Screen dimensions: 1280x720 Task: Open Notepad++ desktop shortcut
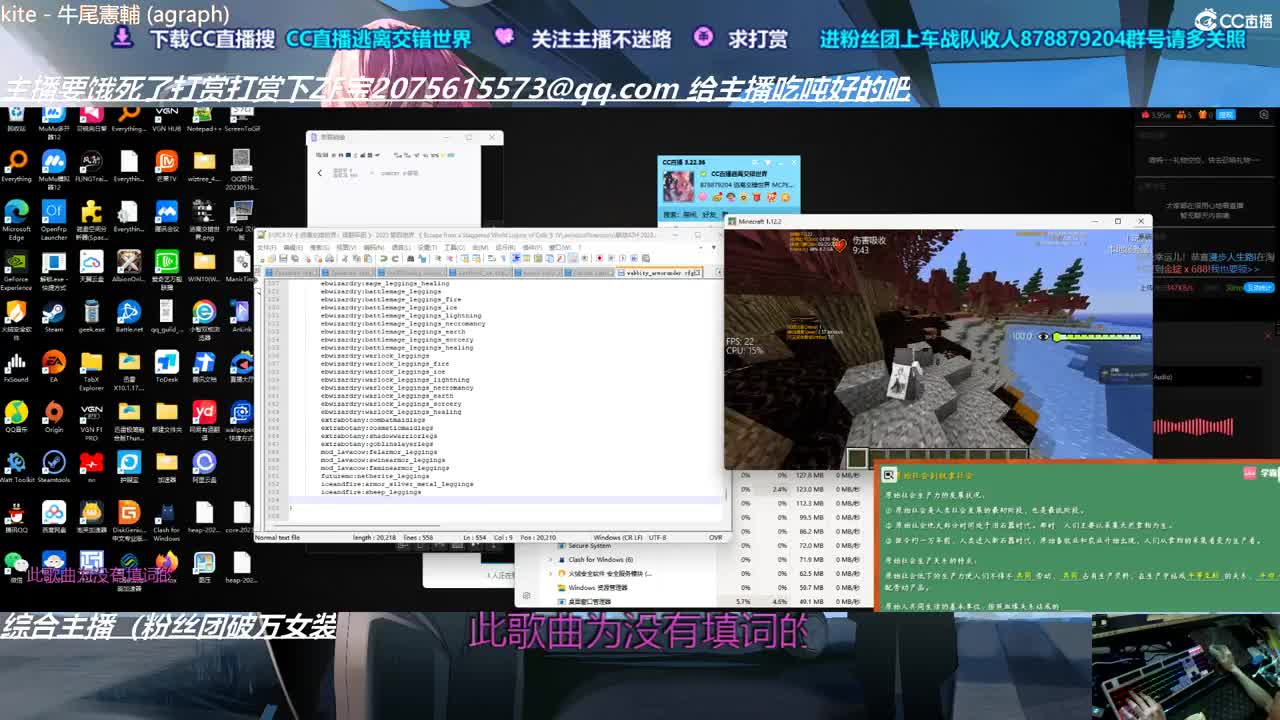point(204,118)
